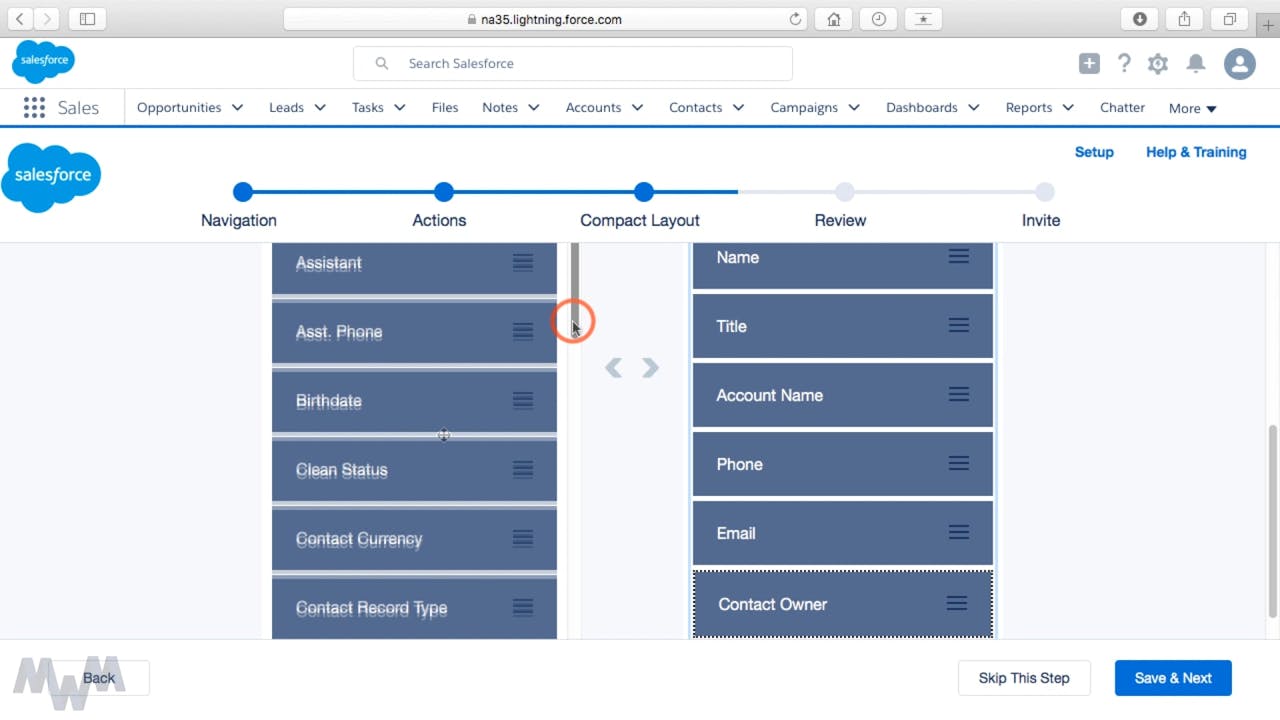Expand the Opportunities dropdown chevron
The width and height of the screenshot is (1280, 720).
point(237,108)
